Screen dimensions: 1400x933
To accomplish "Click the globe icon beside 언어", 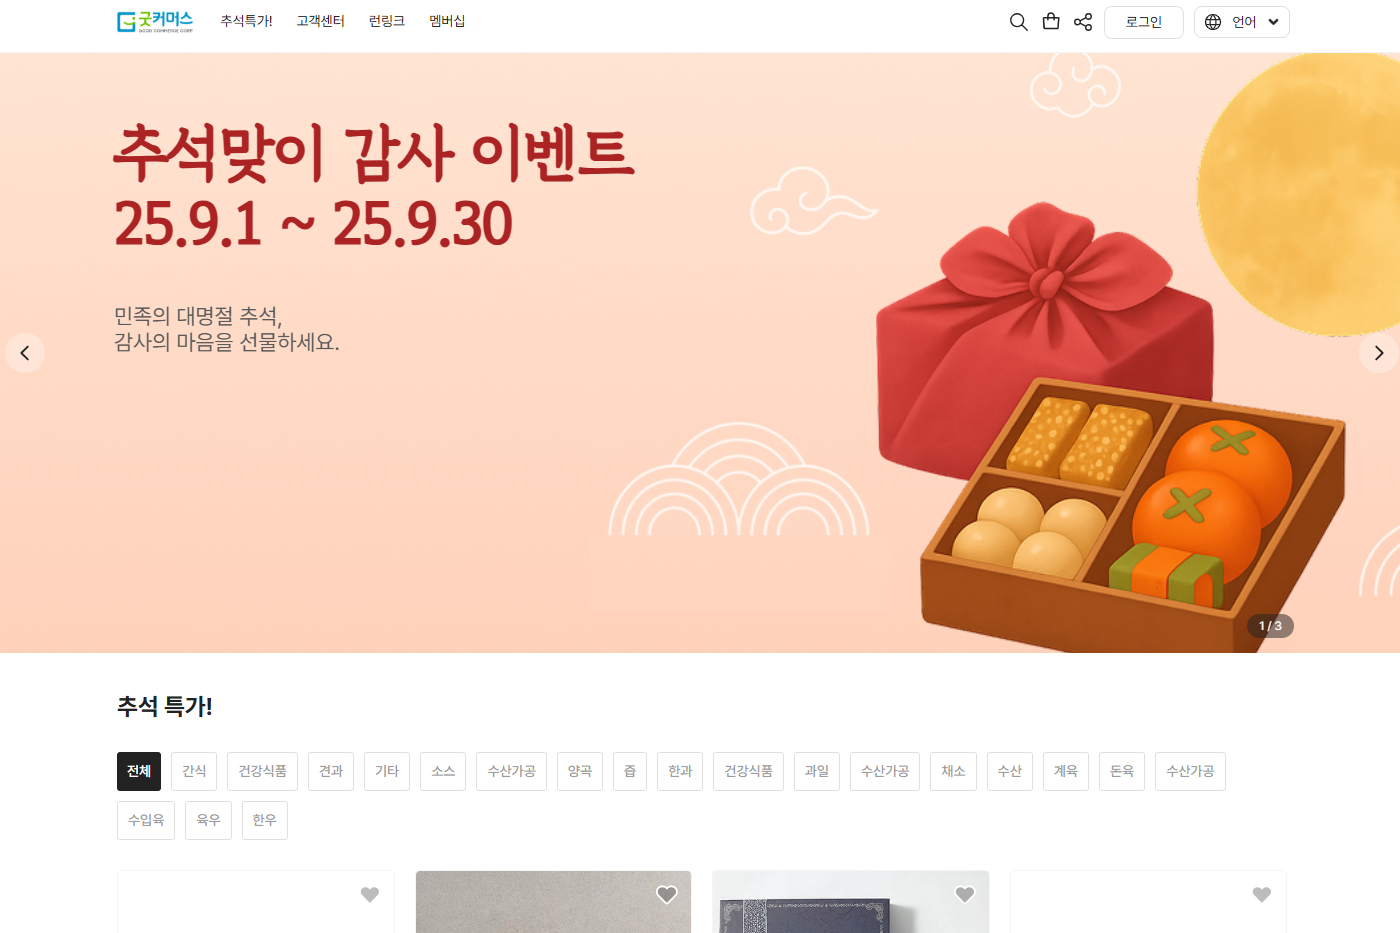I will pyautogui.click(x=1213, y=22).
